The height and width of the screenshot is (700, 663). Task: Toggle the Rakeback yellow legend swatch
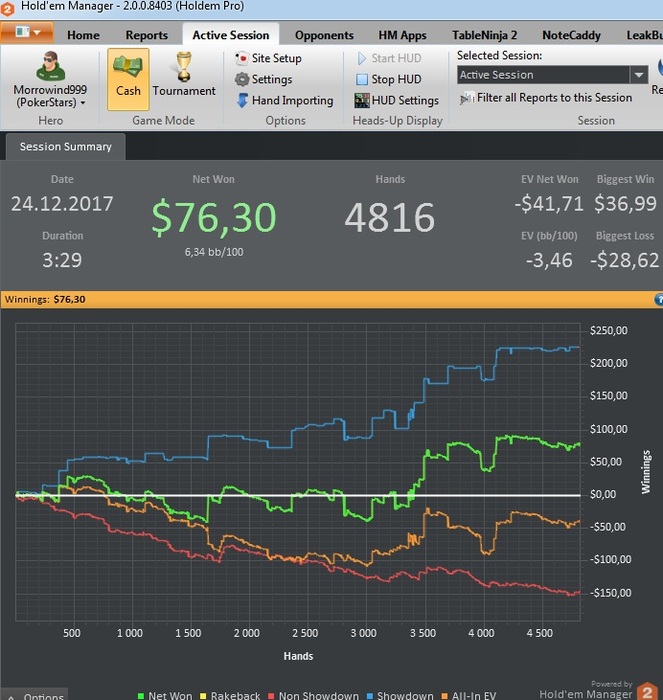click(204, 696)
